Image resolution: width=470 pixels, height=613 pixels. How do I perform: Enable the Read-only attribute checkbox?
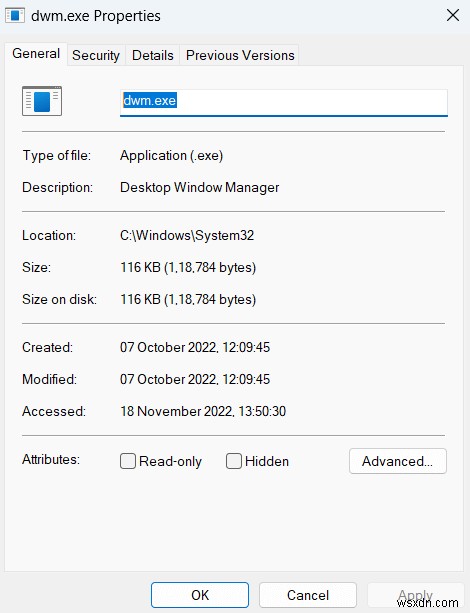pyautogui.click(x=128, y=461)
